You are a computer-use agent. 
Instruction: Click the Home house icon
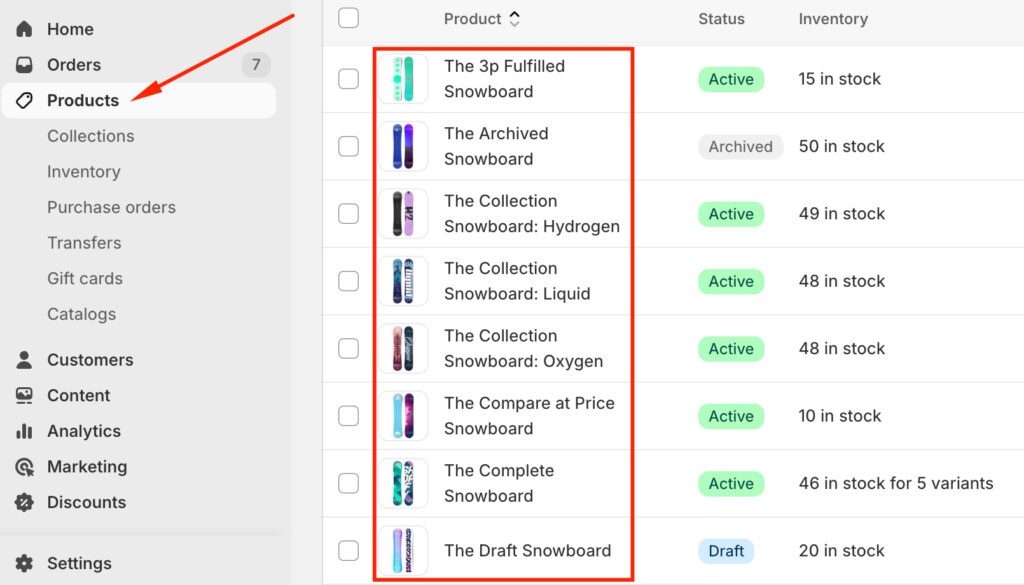[x=25, y=29]
